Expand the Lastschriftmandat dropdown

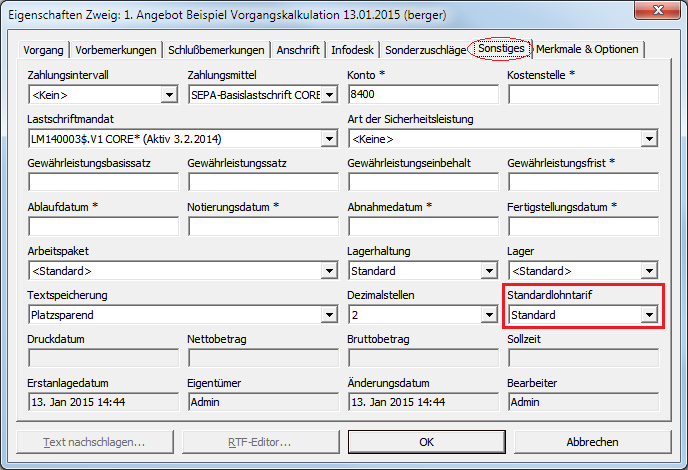pyautogui.click(x=328, y=139)
